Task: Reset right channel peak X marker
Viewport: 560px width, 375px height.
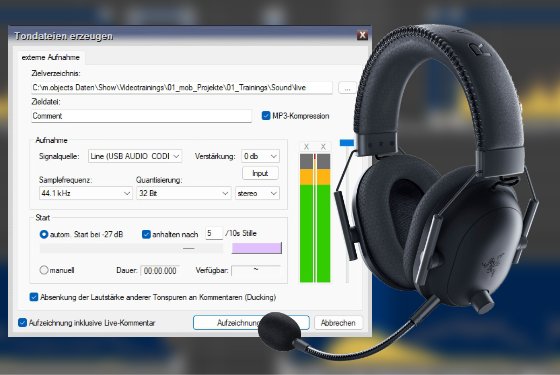Action: [x=323, y=147]
